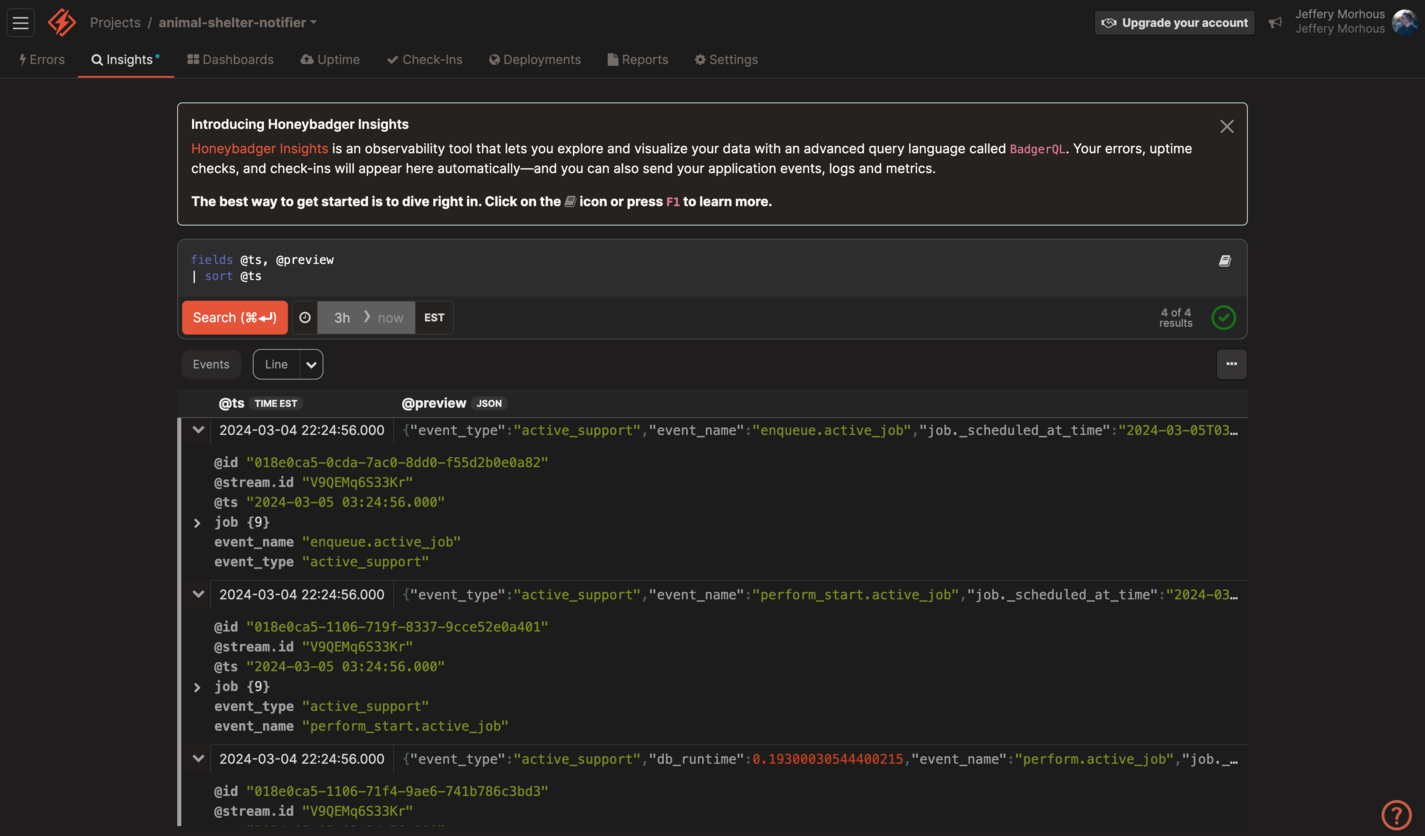
Task: Expand job {9} under perform_start.active_job event
Action: pos(197,687)
